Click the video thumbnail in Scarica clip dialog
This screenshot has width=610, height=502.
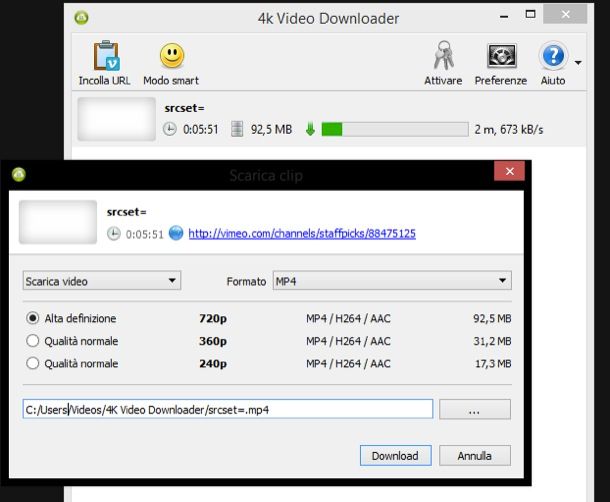click(58, 222)
